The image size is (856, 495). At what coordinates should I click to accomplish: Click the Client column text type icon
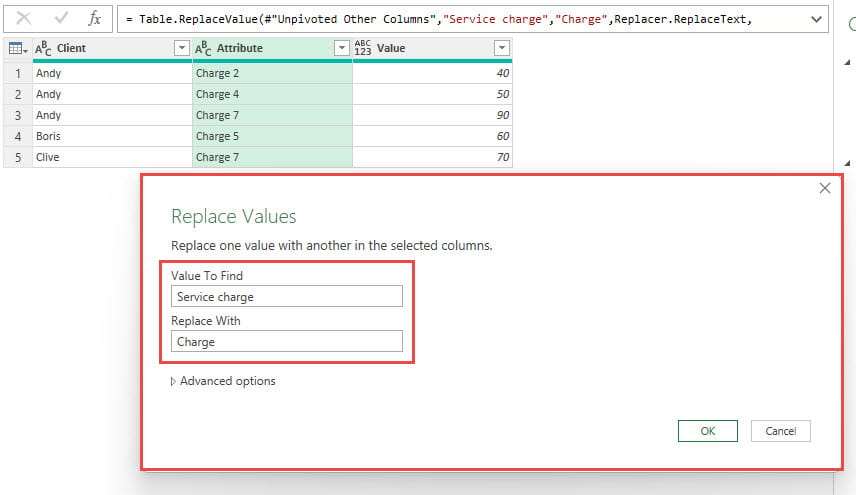pyautogui.click(x=44, y=48)
